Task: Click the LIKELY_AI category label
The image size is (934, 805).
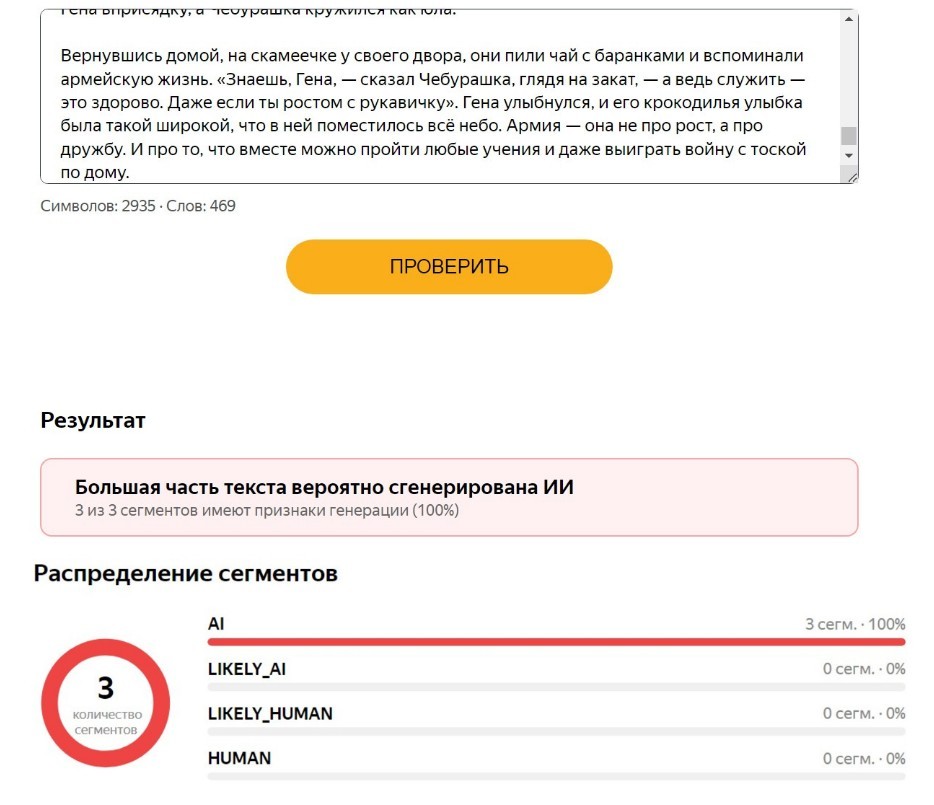Action: 247,669
